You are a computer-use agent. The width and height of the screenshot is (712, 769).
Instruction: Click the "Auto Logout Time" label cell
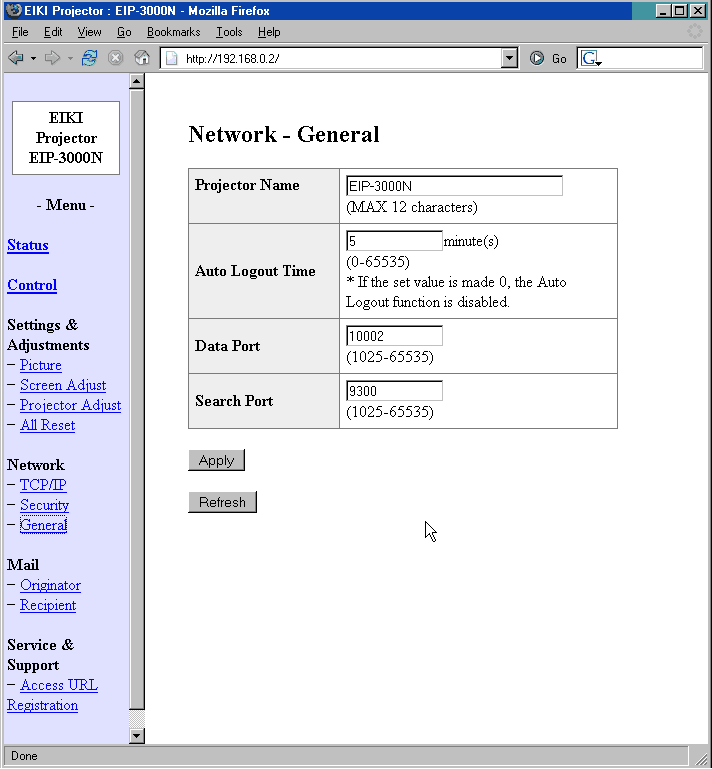click(264, 271)
